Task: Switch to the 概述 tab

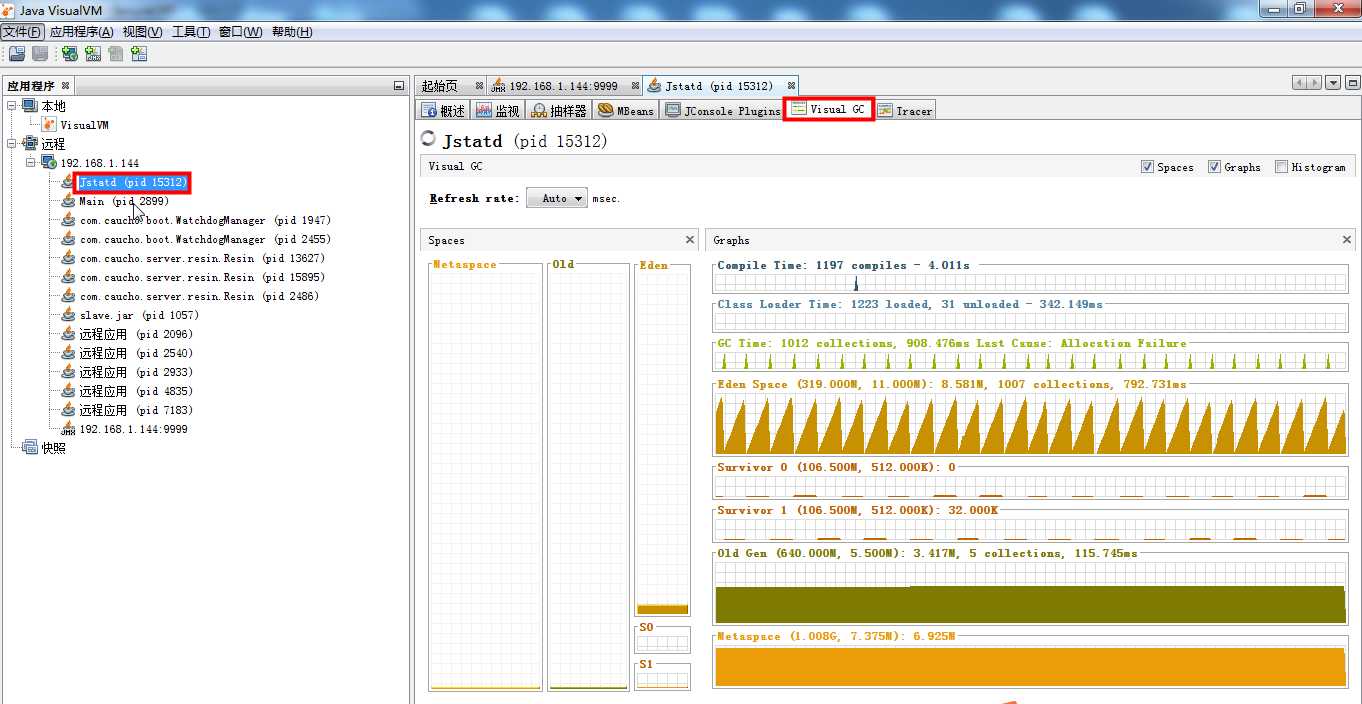Action: pos(443,111)
